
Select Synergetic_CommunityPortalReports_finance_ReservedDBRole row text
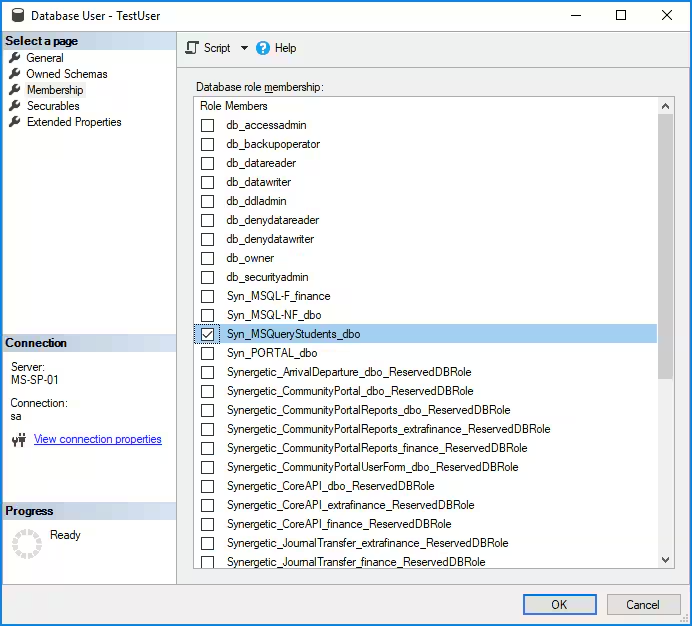377,448
